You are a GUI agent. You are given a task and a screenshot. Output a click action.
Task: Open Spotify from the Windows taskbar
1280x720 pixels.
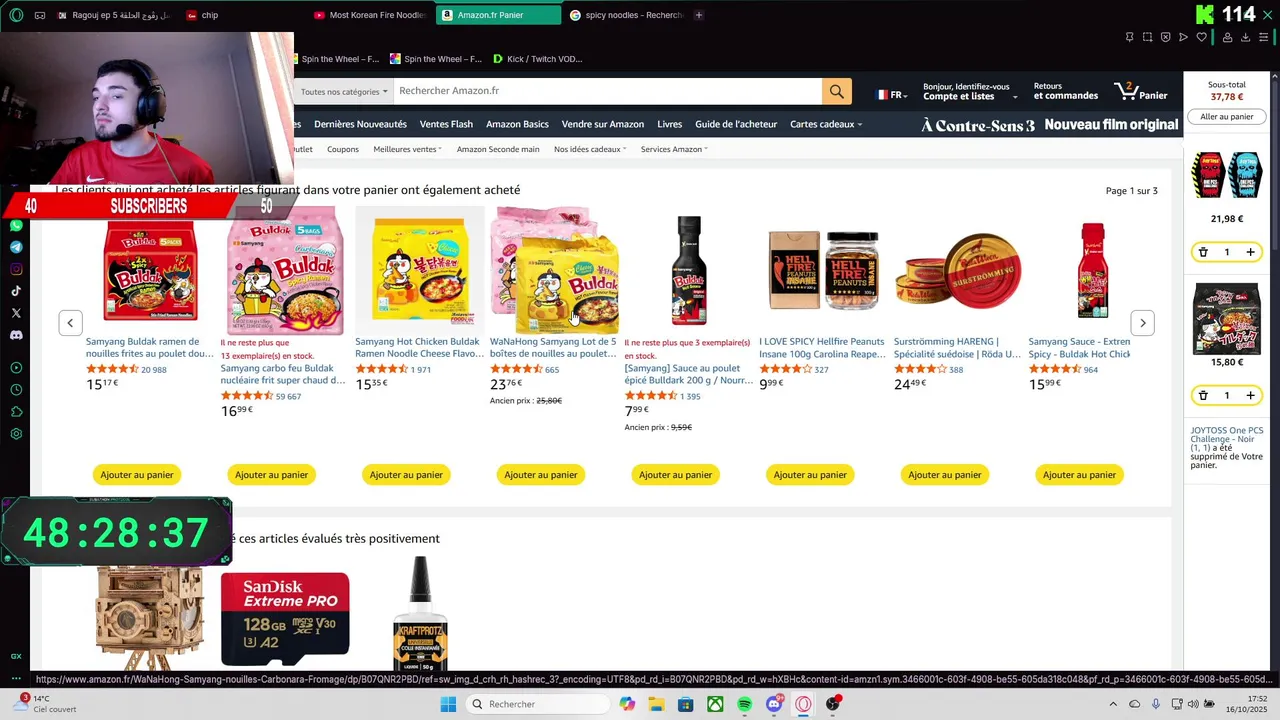click(x=744, y=704)
